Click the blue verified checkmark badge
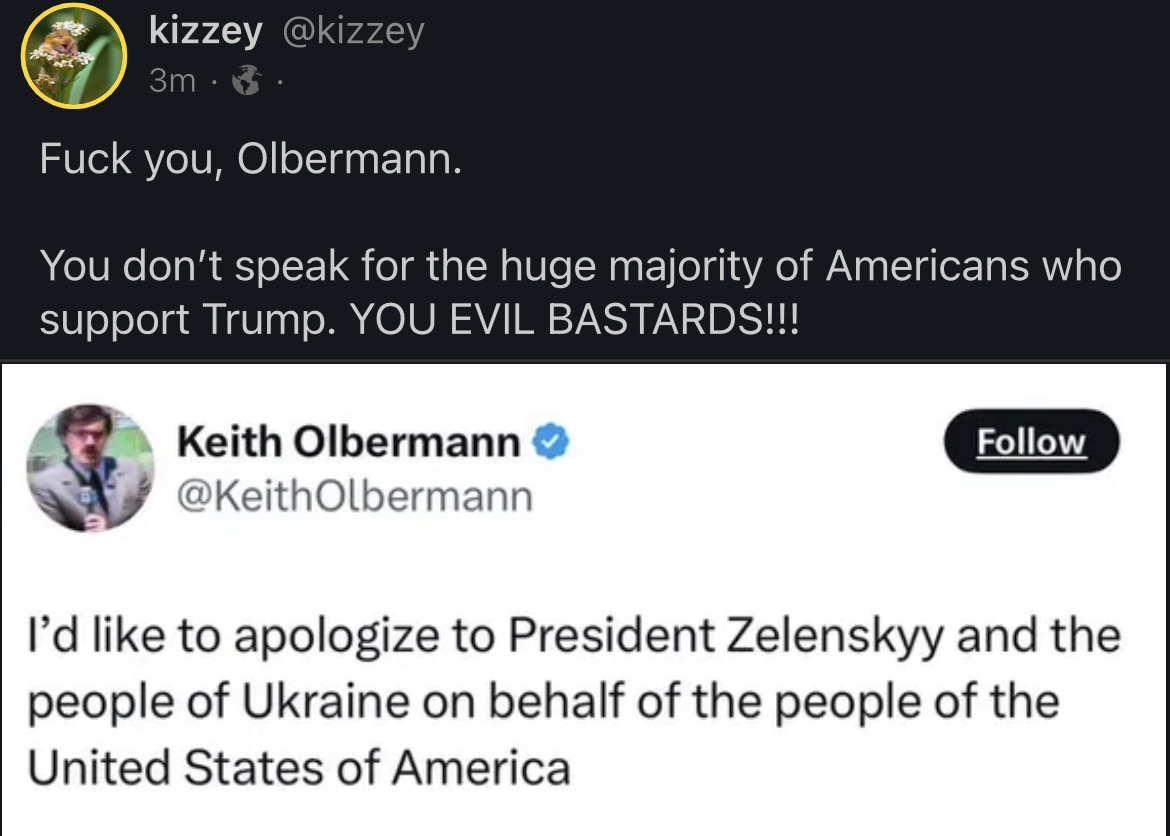Viewport: 1170px width, 836px height. pos(553,443)
